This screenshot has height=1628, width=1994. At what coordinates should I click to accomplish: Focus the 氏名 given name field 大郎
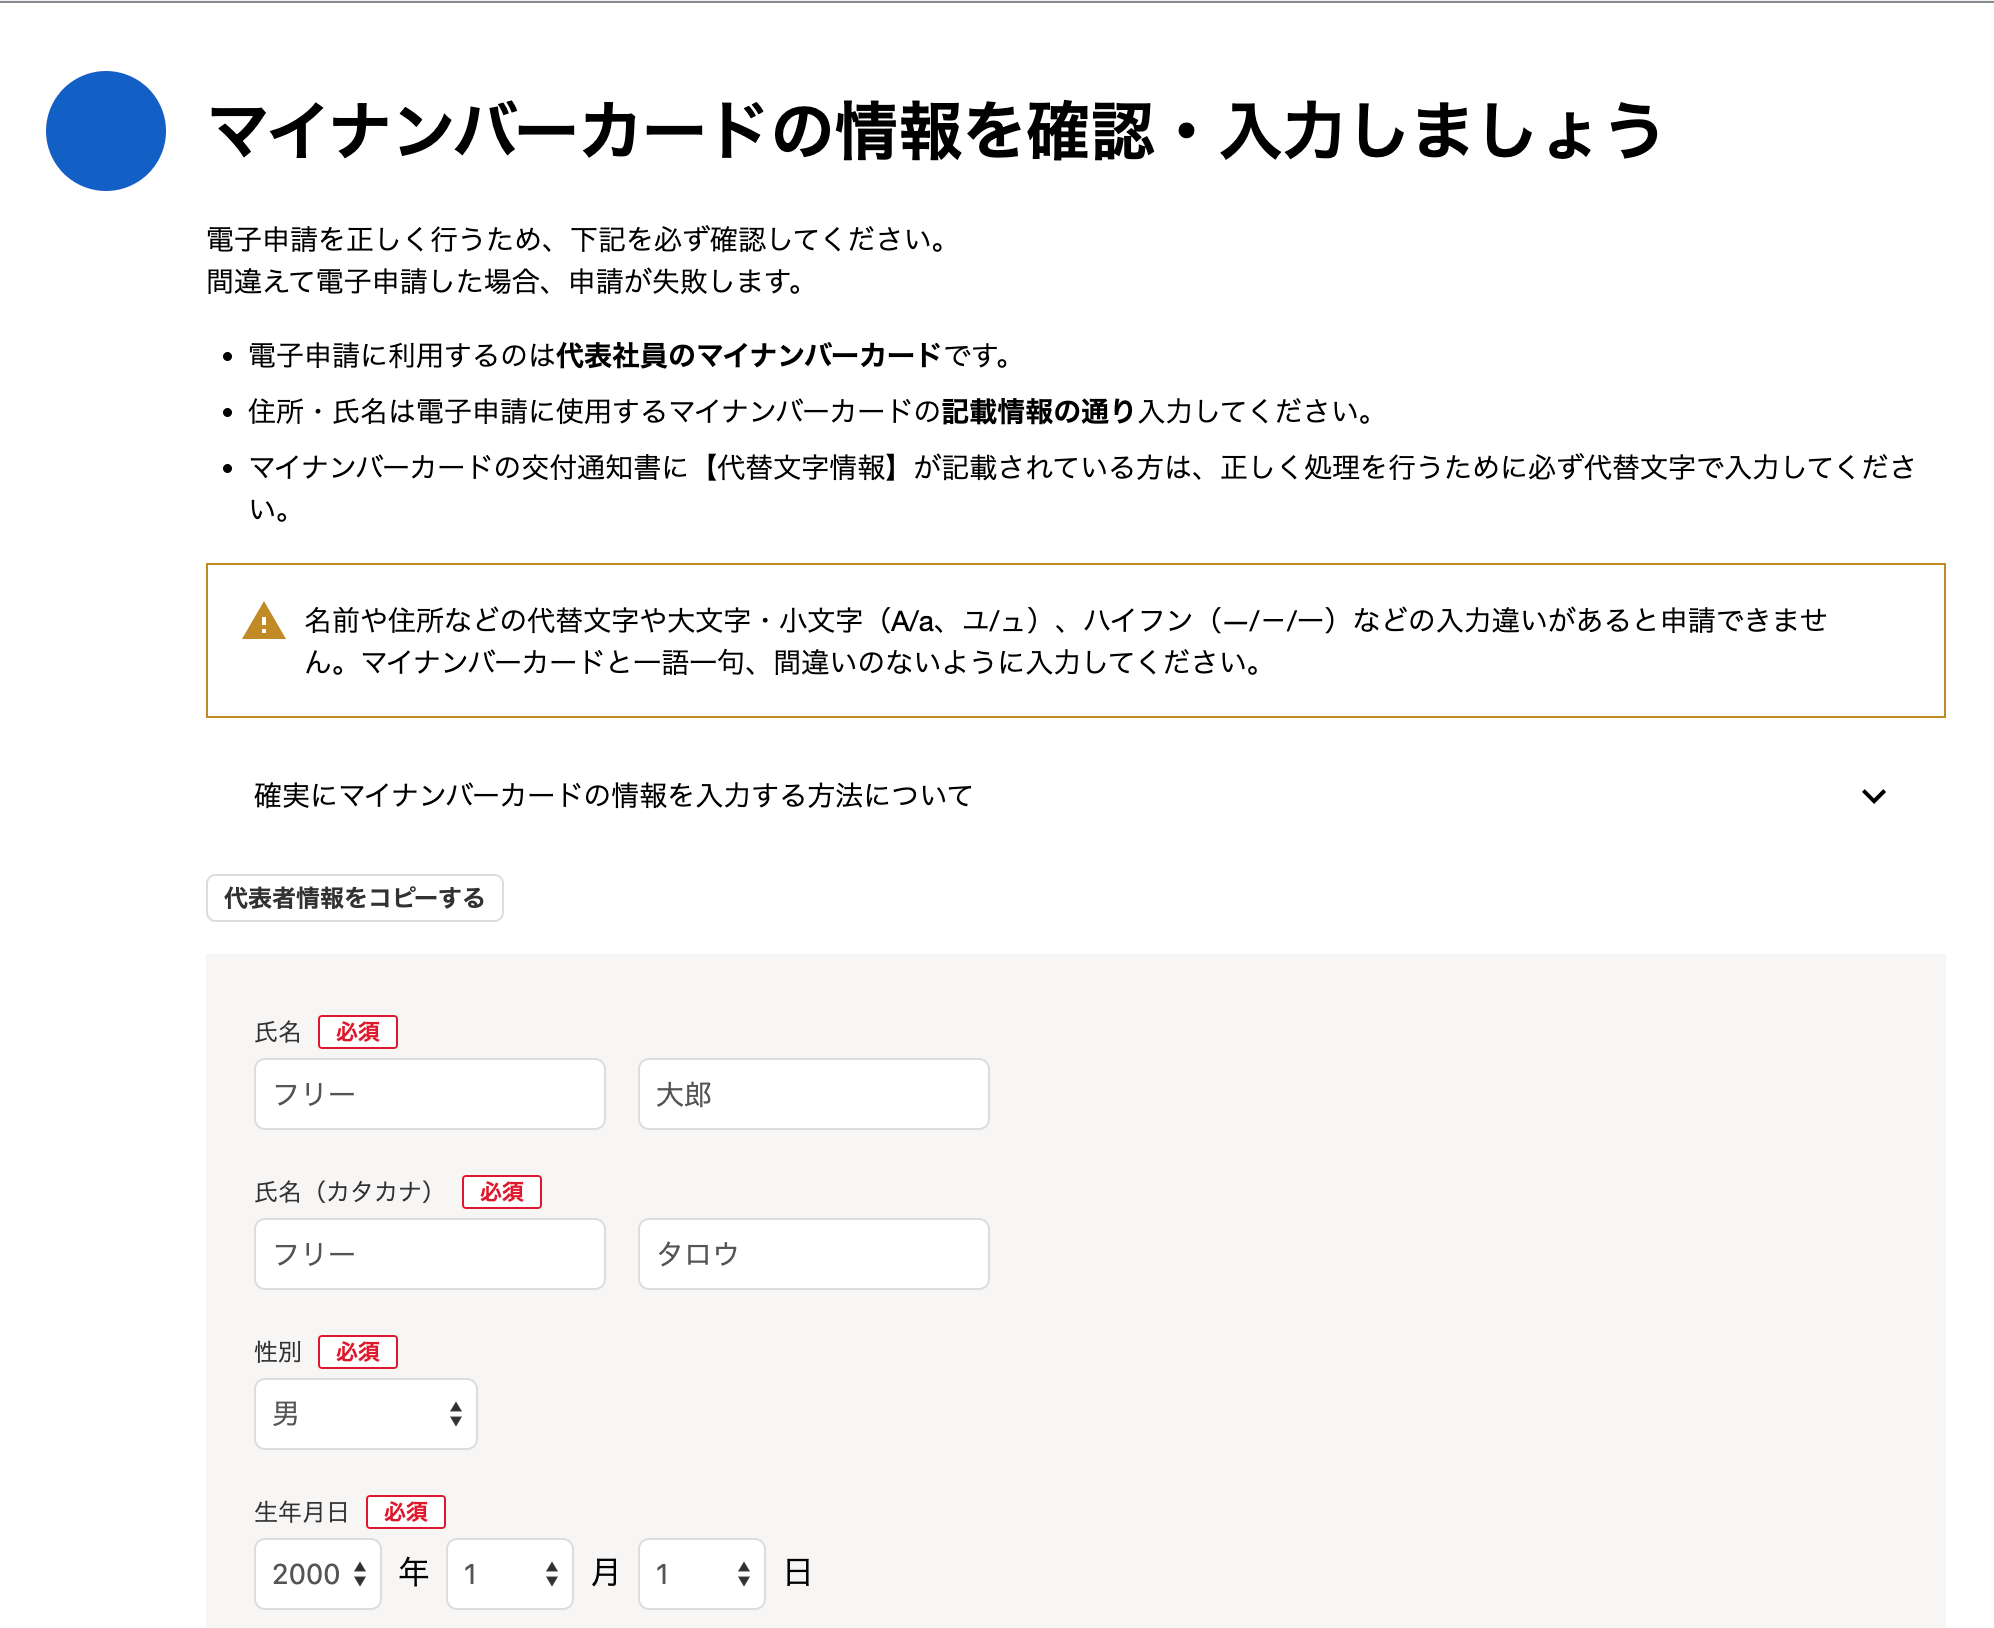tap(814, 1094)
